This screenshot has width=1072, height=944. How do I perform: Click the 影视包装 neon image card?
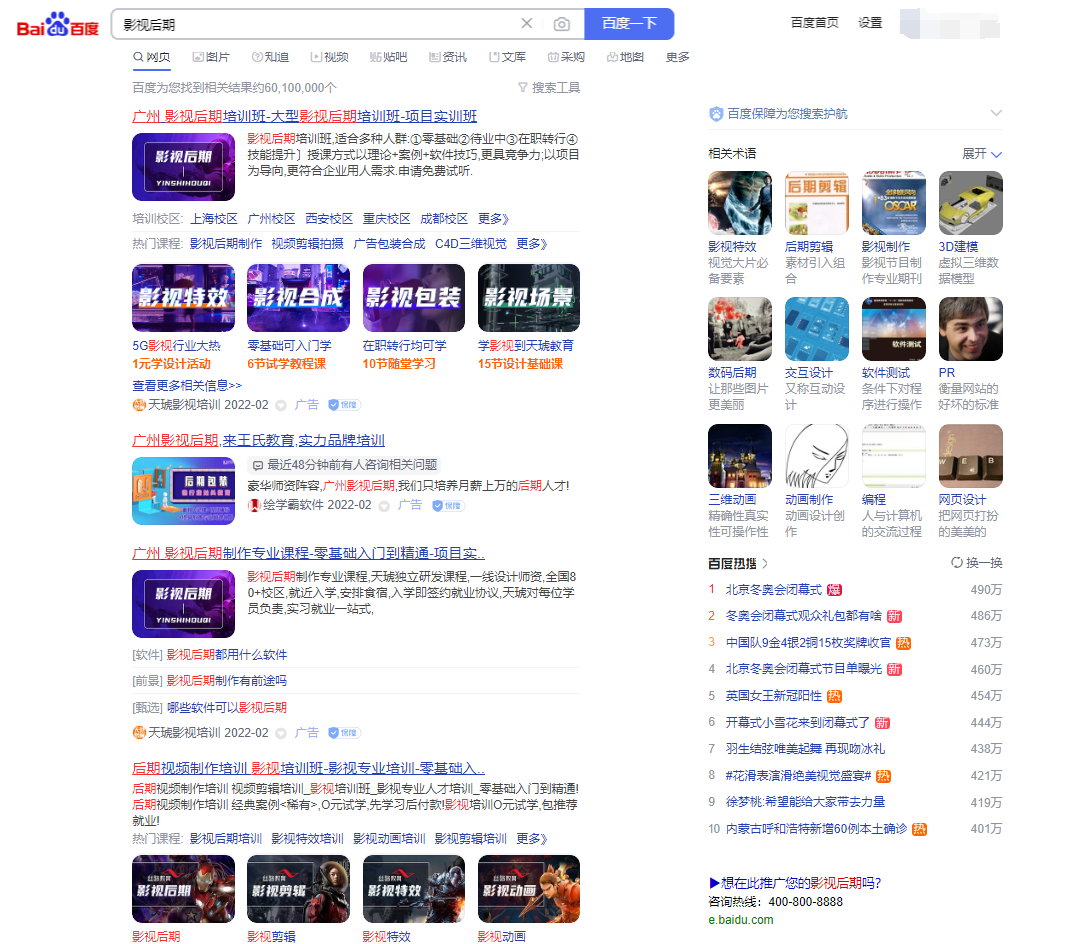(x=414, y=298)
